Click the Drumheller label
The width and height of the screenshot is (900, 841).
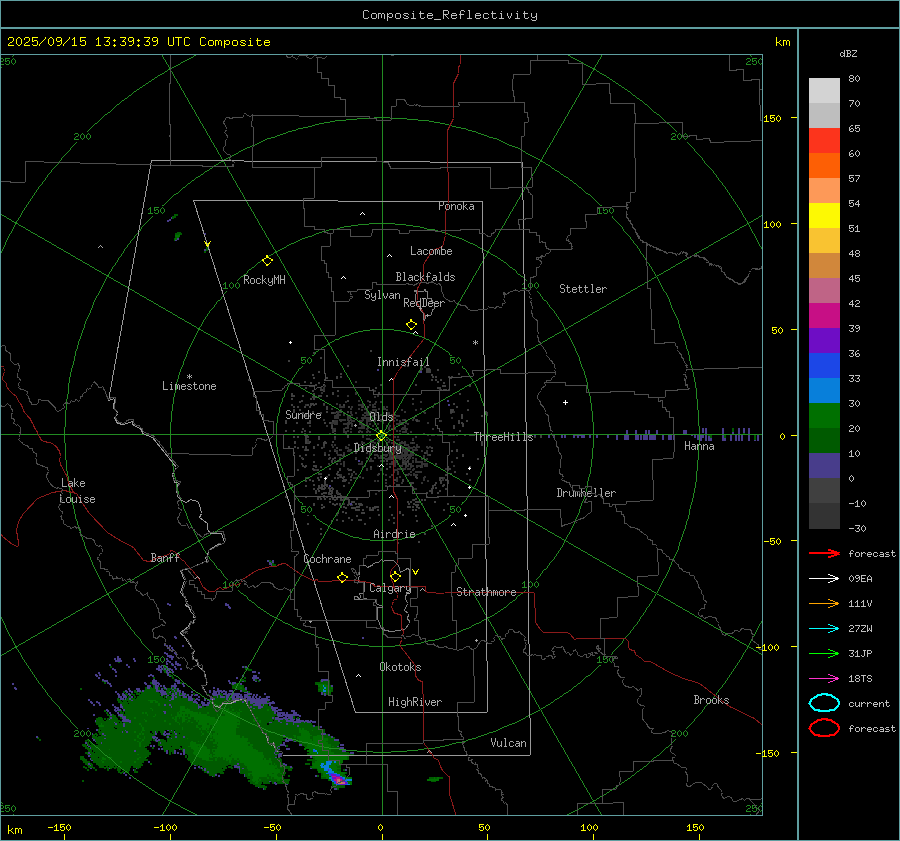coord(586,493)
